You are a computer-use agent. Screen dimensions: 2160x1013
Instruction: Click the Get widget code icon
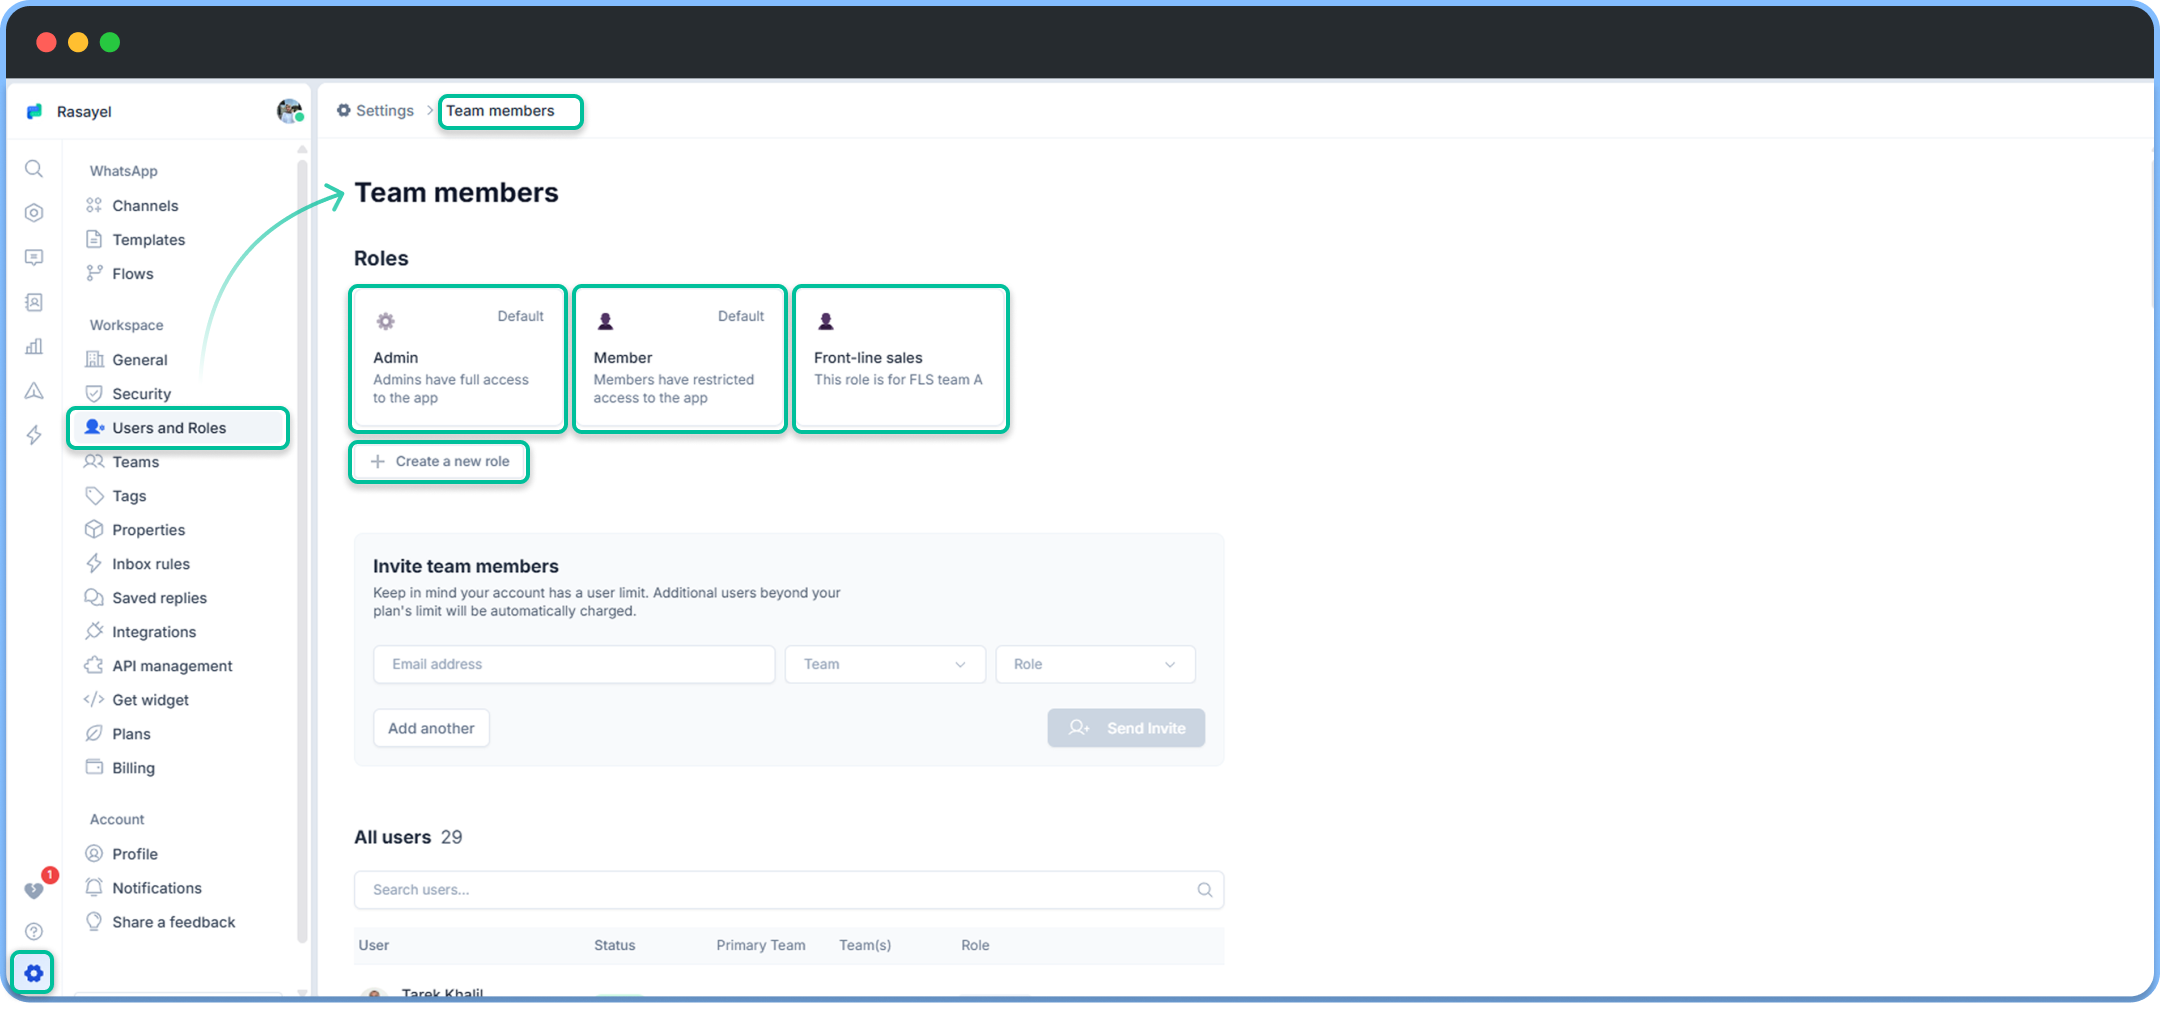[94, 699]
